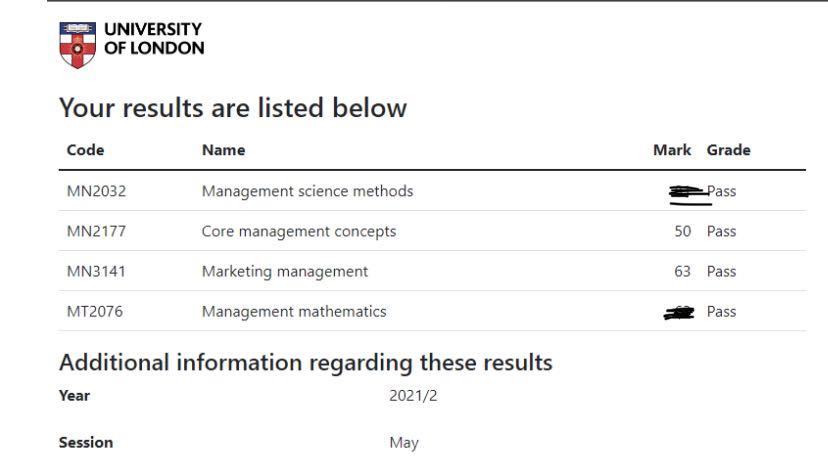Click the Year value 2021/2
This screenshot has height=467, width=828.
pos(413,396)
